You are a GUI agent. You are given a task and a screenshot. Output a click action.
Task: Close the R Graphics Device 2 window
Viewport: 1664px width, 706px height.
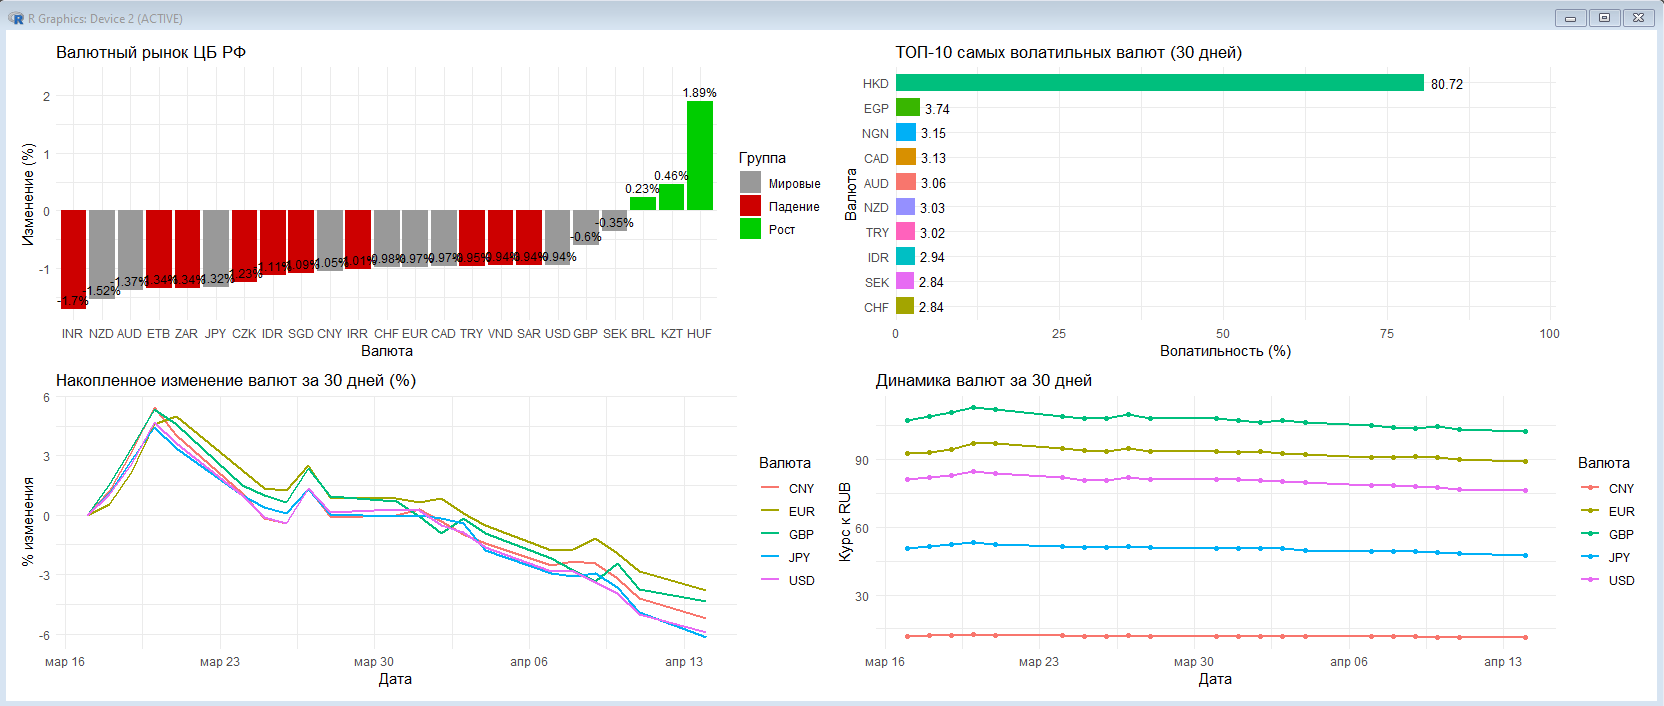click(x=1638, y=18)
